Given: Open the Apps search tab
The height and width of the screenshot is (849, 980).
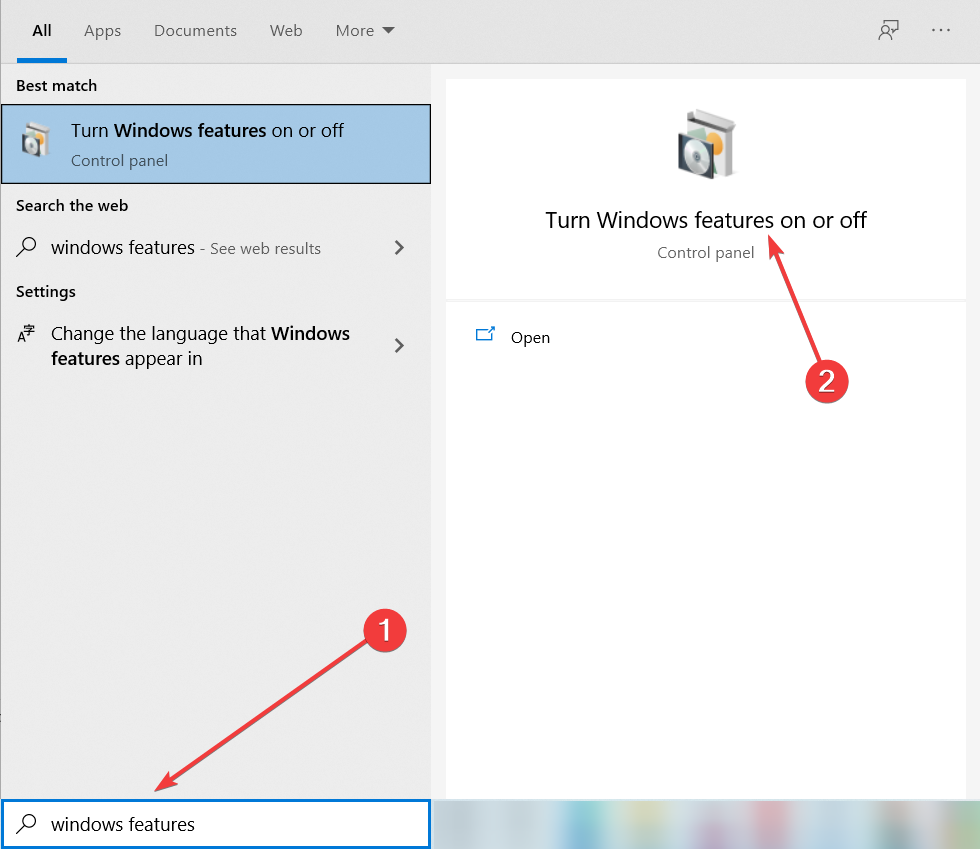Looking at the screenshot, I should tap(102, 31).
